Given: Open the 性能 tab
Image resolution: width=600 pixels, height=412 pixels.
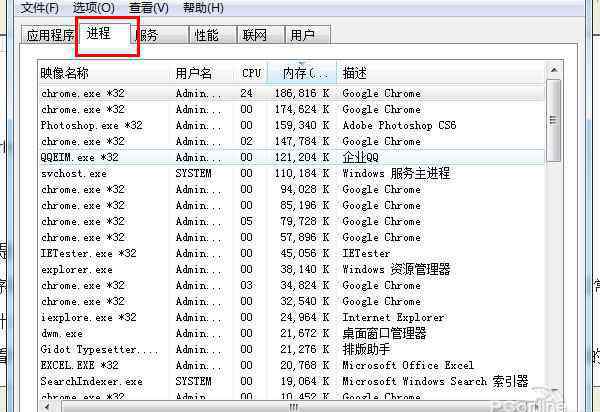Looking at the screenshot, I should coord(213,35).
